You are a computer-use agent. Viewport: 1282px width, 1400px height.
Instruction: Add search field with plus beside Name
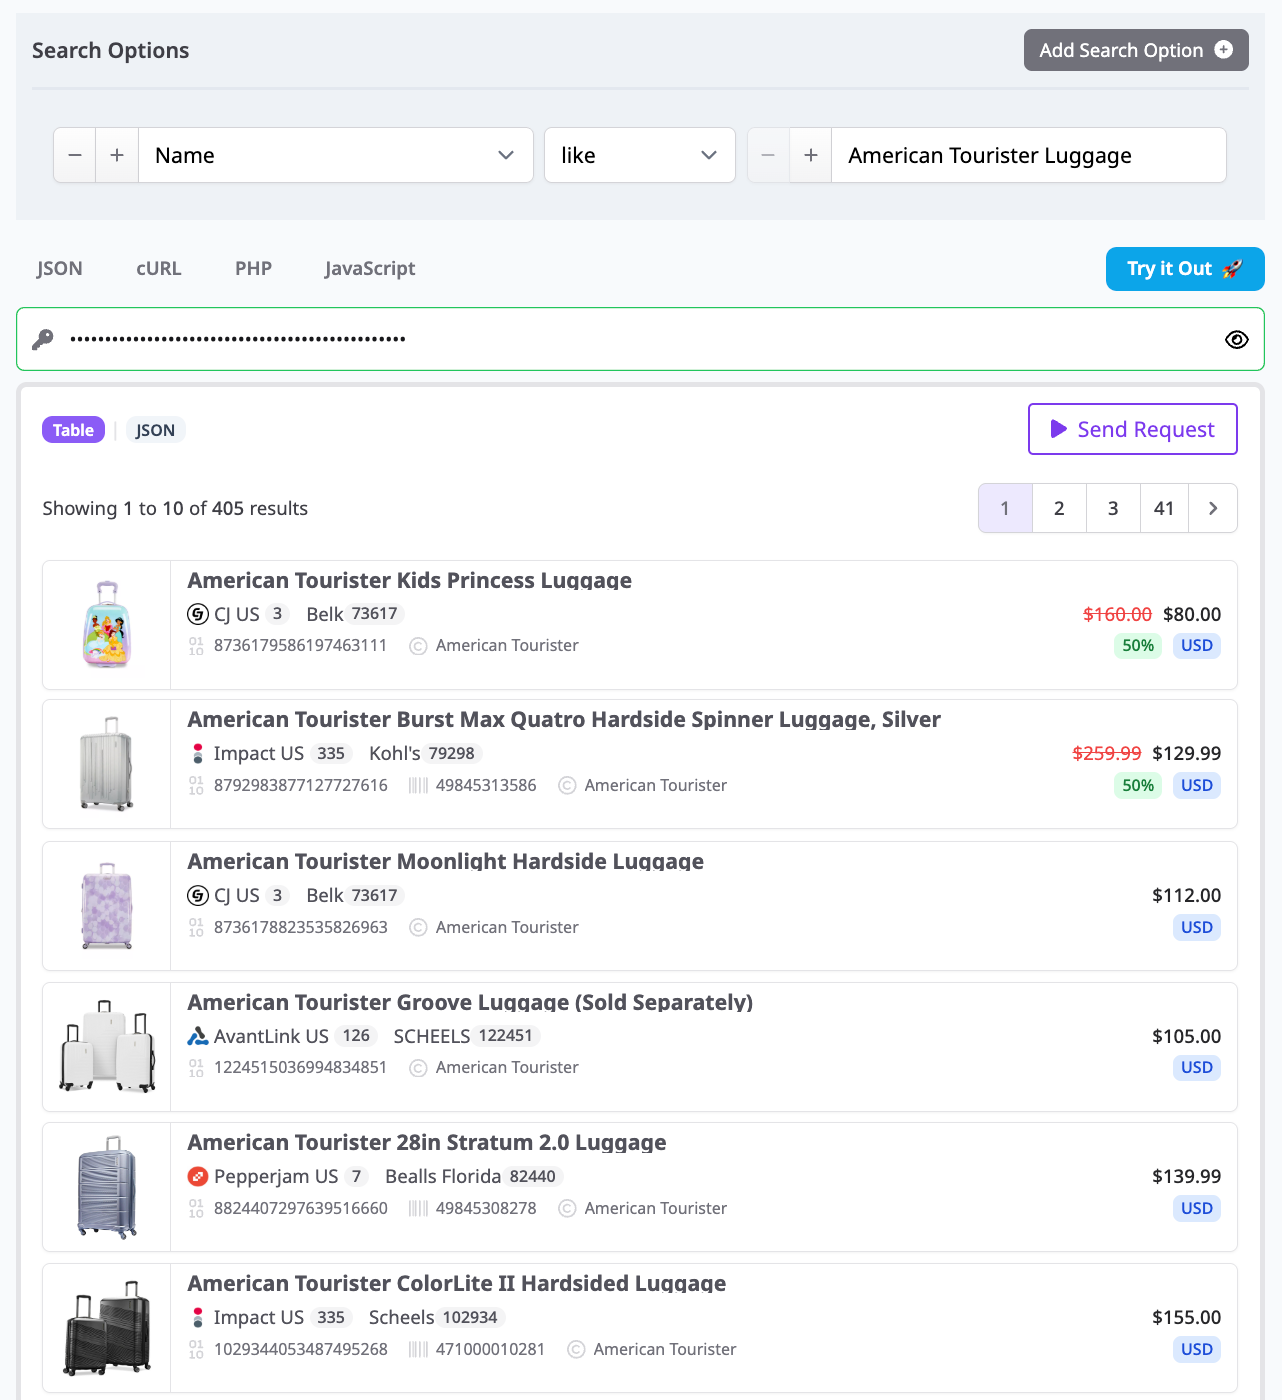coord(117,155)
